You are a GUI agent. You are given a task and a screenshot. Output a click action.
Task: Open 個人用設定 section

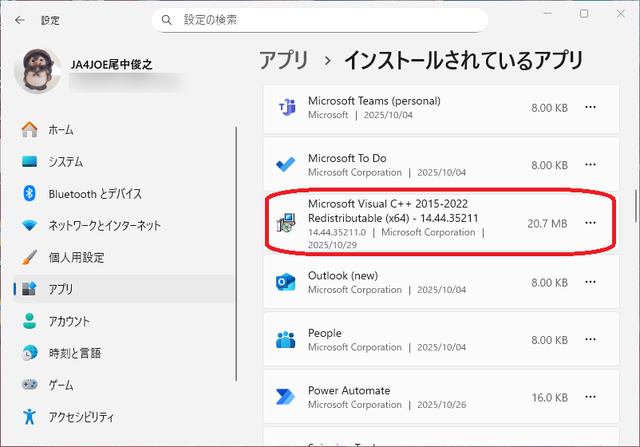point(124,257)
